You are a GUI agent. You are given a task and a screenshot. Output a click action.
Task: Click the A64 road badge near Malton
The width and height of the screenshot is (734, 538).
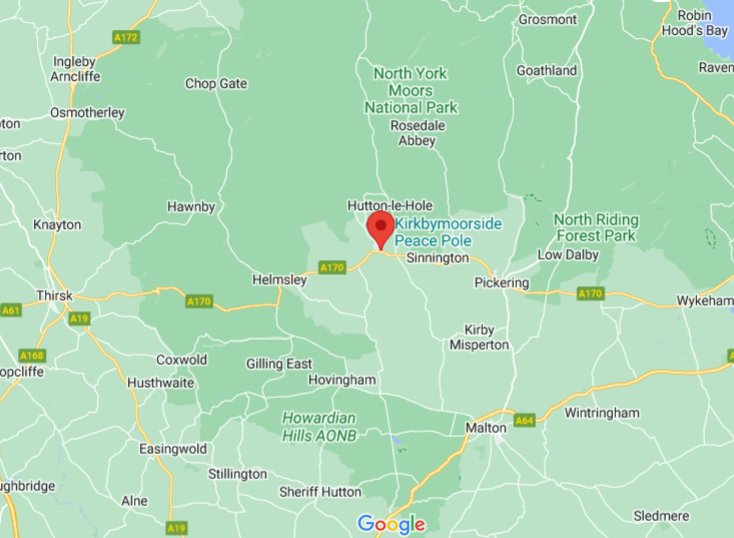[x=524, y=420]
